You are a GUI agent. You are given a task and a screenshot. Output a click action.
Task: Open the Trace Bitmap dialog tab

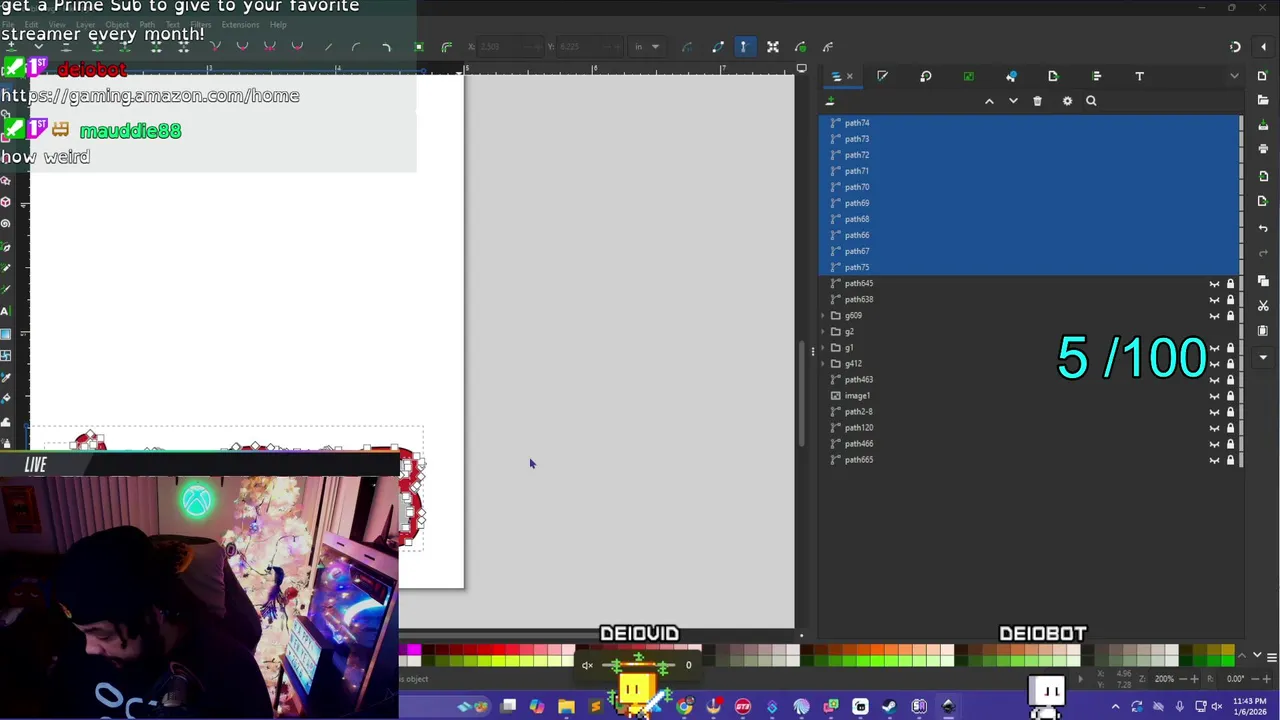click(x=968, y=76)
